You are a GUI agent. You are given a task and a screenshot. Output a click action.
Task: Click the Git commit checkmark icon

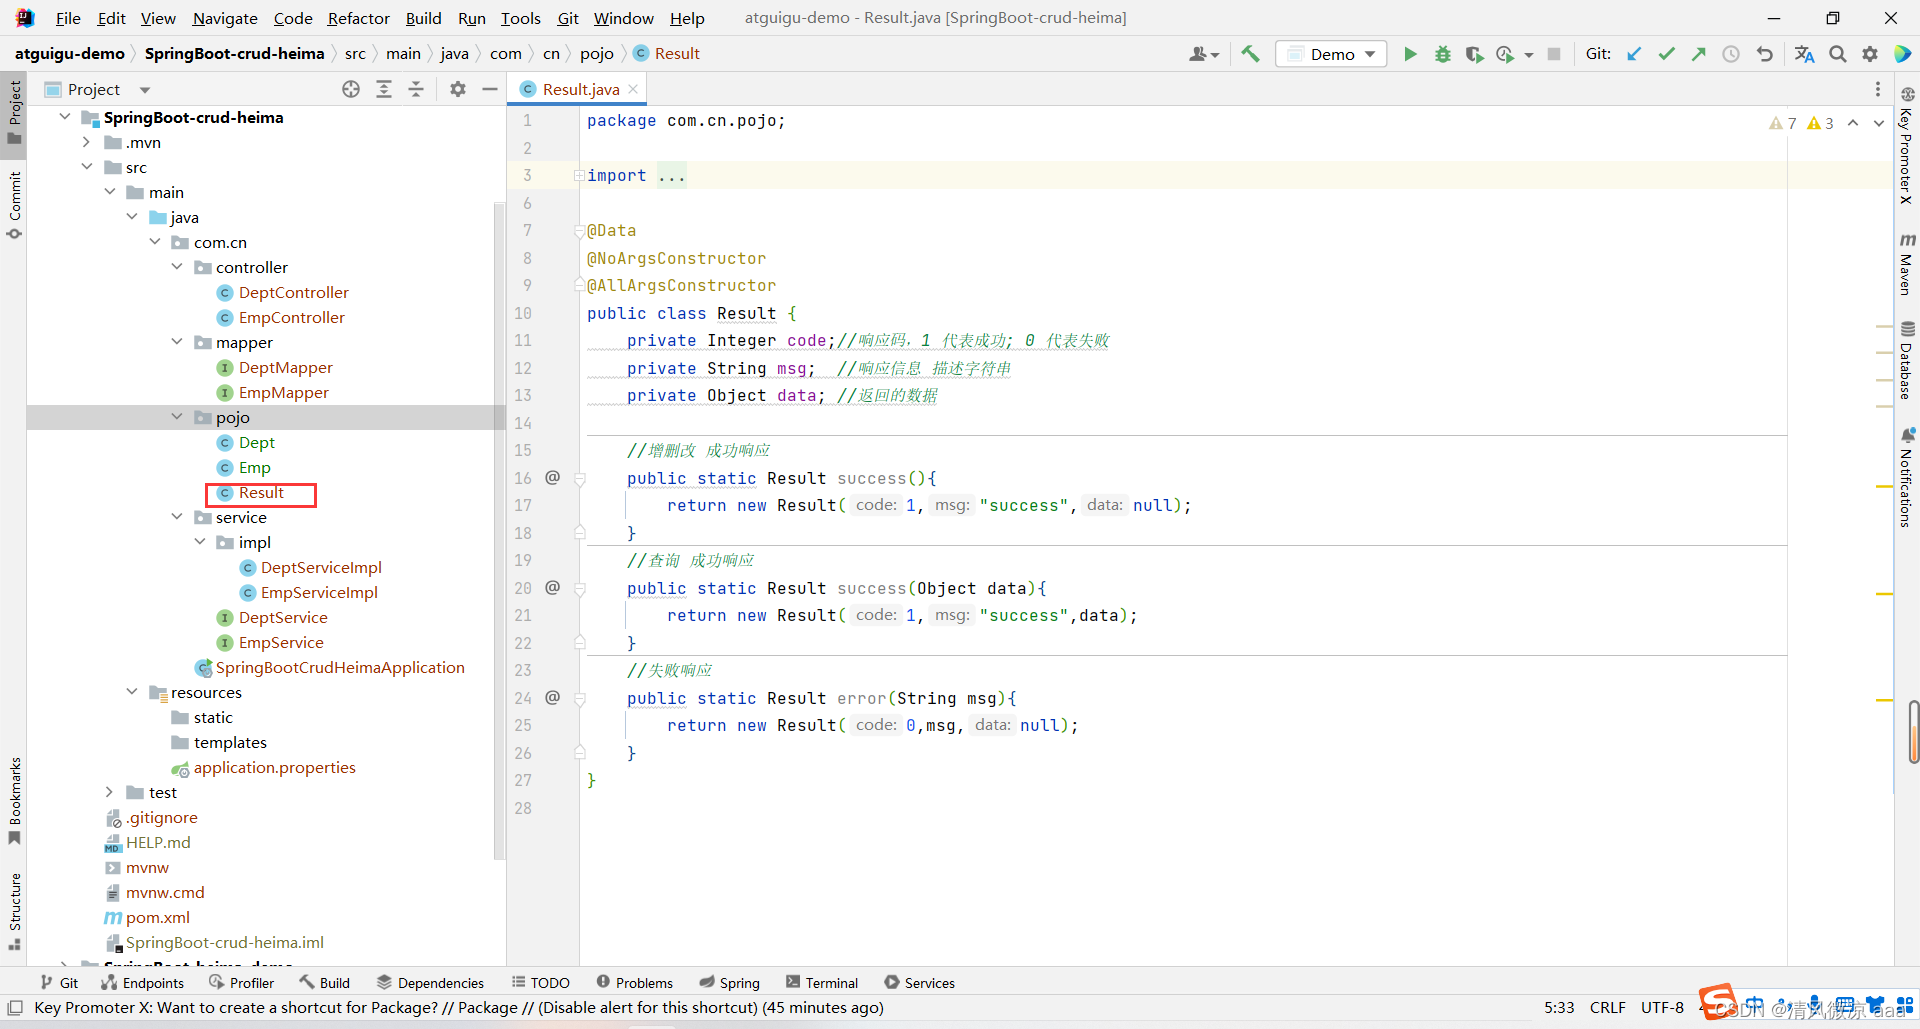1666,54
